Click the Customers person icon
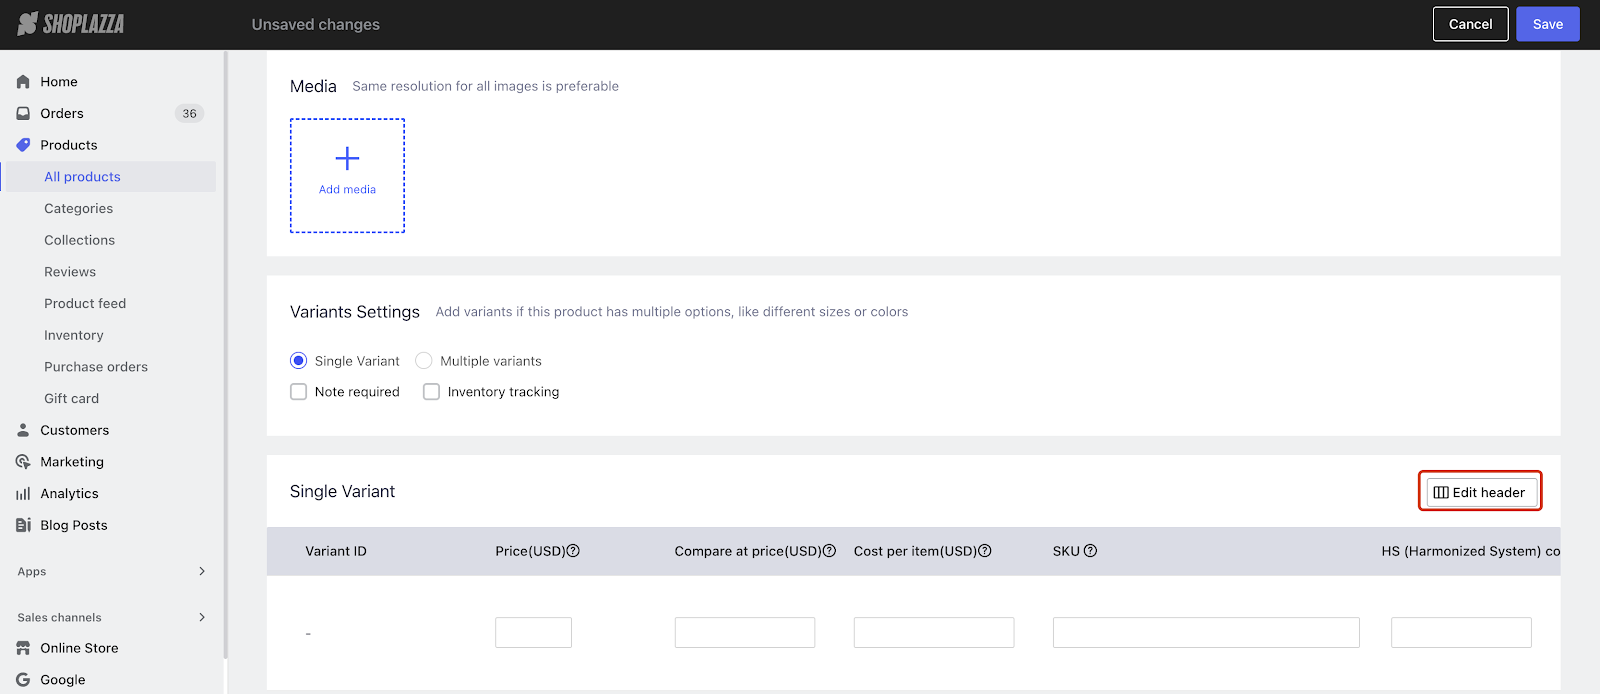The height and width of the screenshot is (694, 1600). point(23,430)
